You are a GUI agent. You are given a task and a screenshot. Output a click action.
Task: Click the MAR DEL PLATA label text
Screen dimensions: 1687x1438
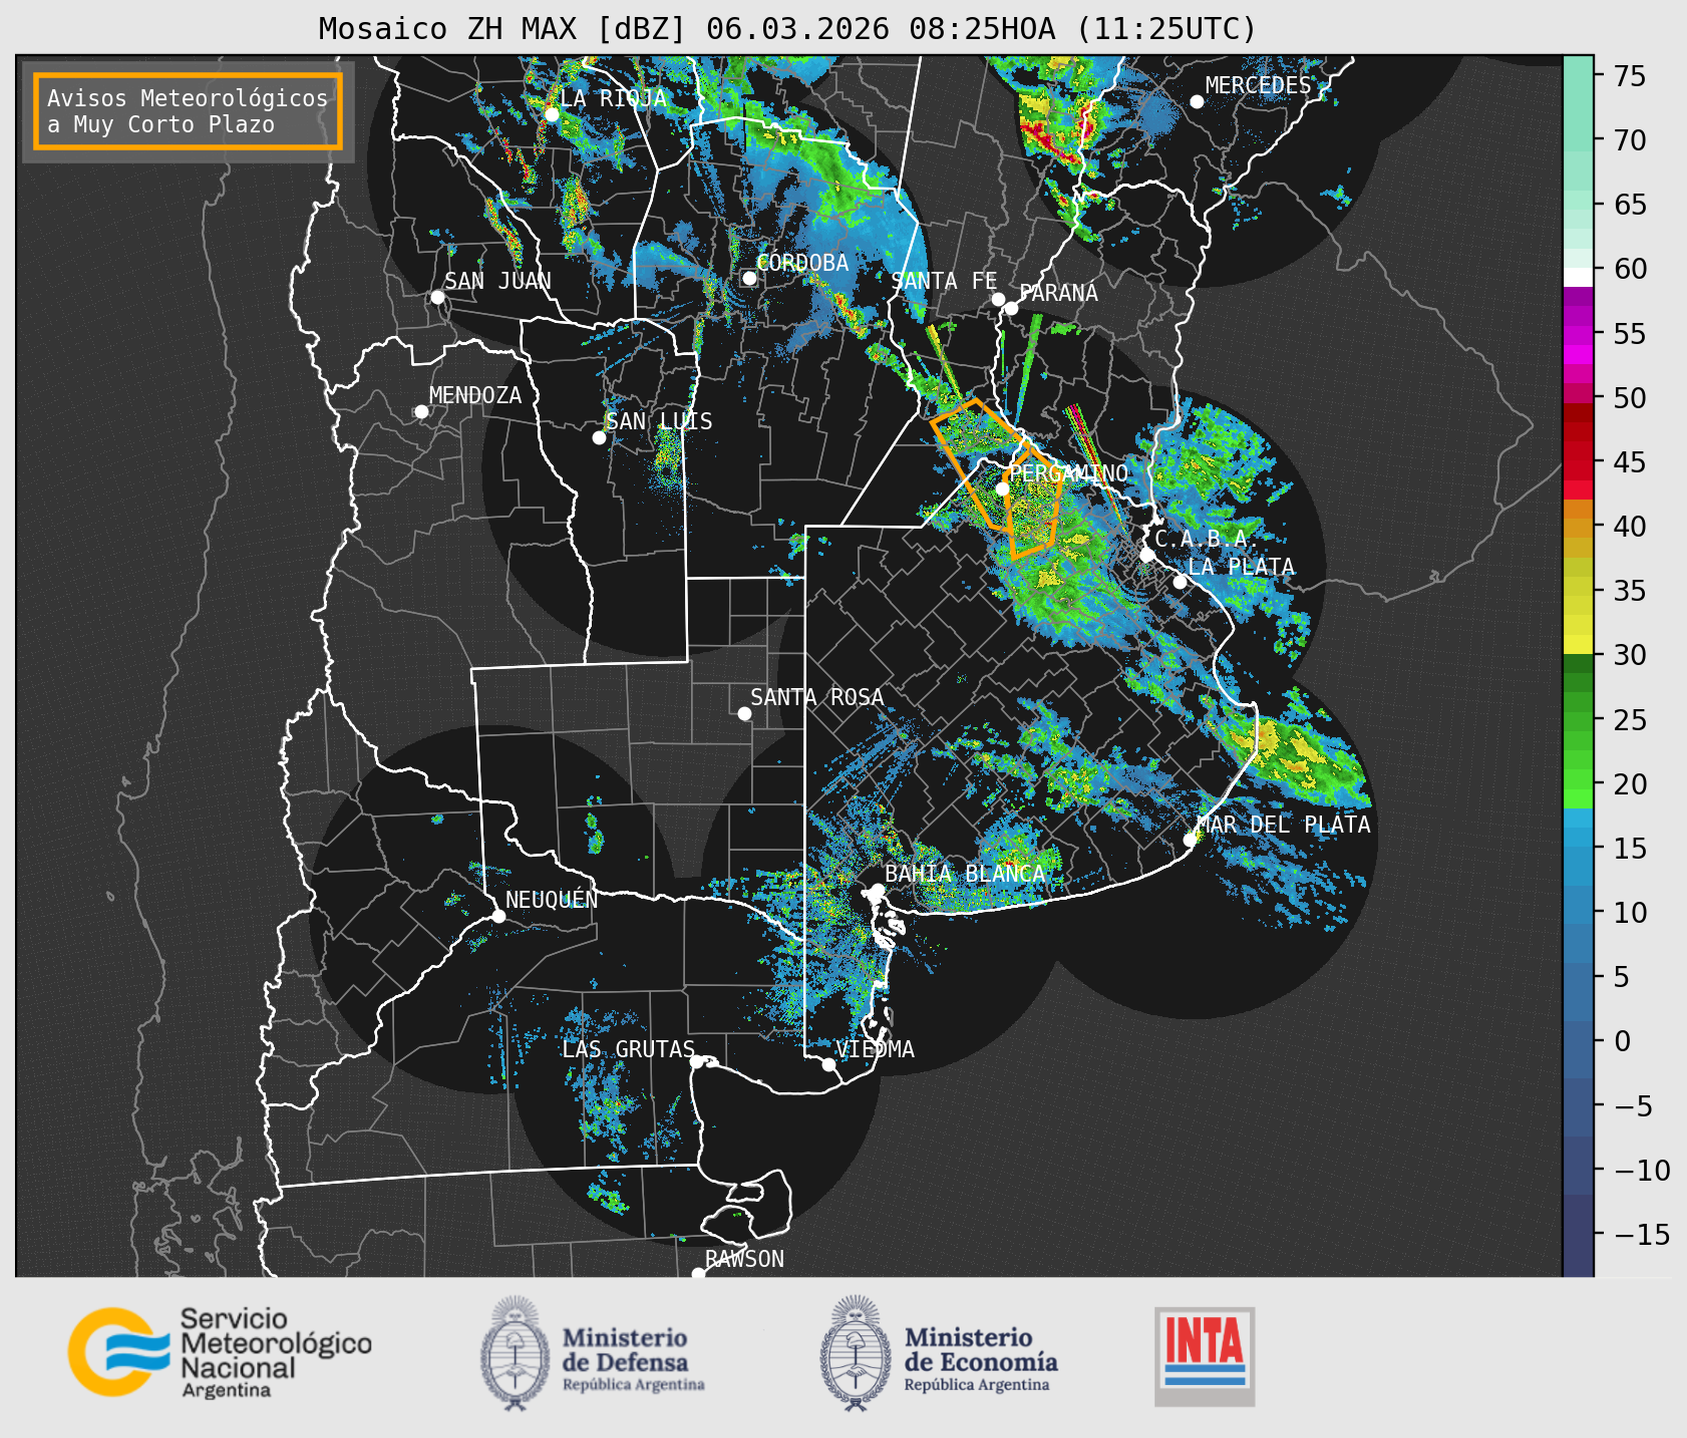1283,825
